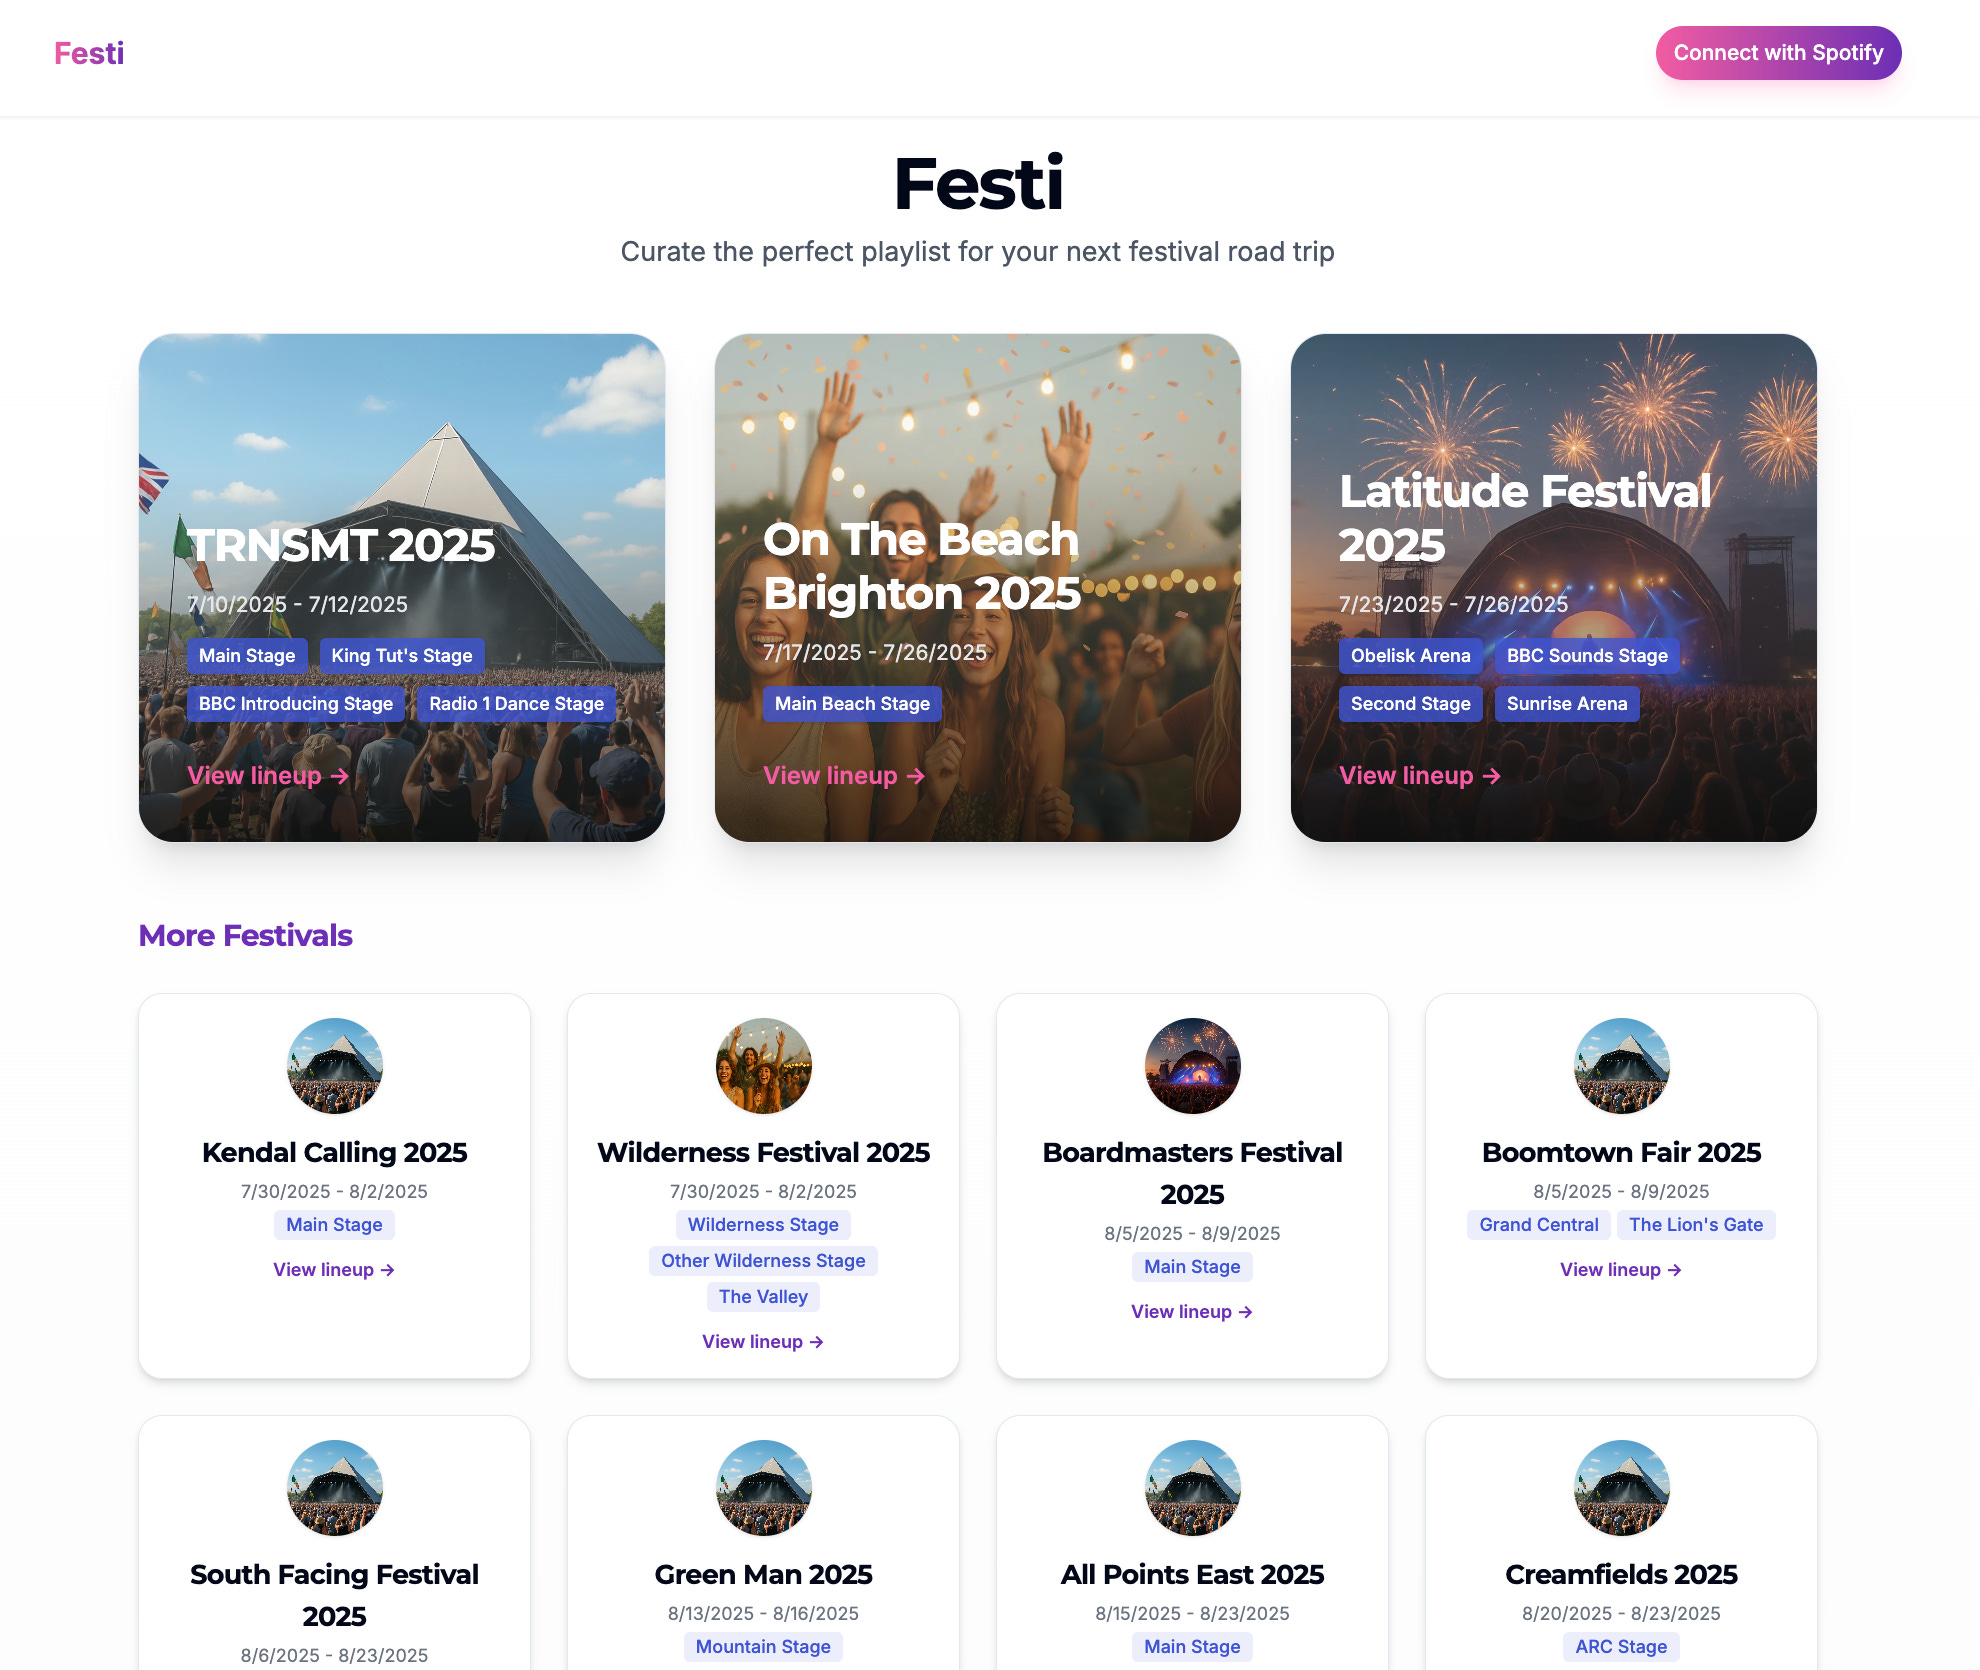
Task: Click the Kendal Calling 2025 round thumbnail
Action: pyautogui.click(x=335, y=1066)
